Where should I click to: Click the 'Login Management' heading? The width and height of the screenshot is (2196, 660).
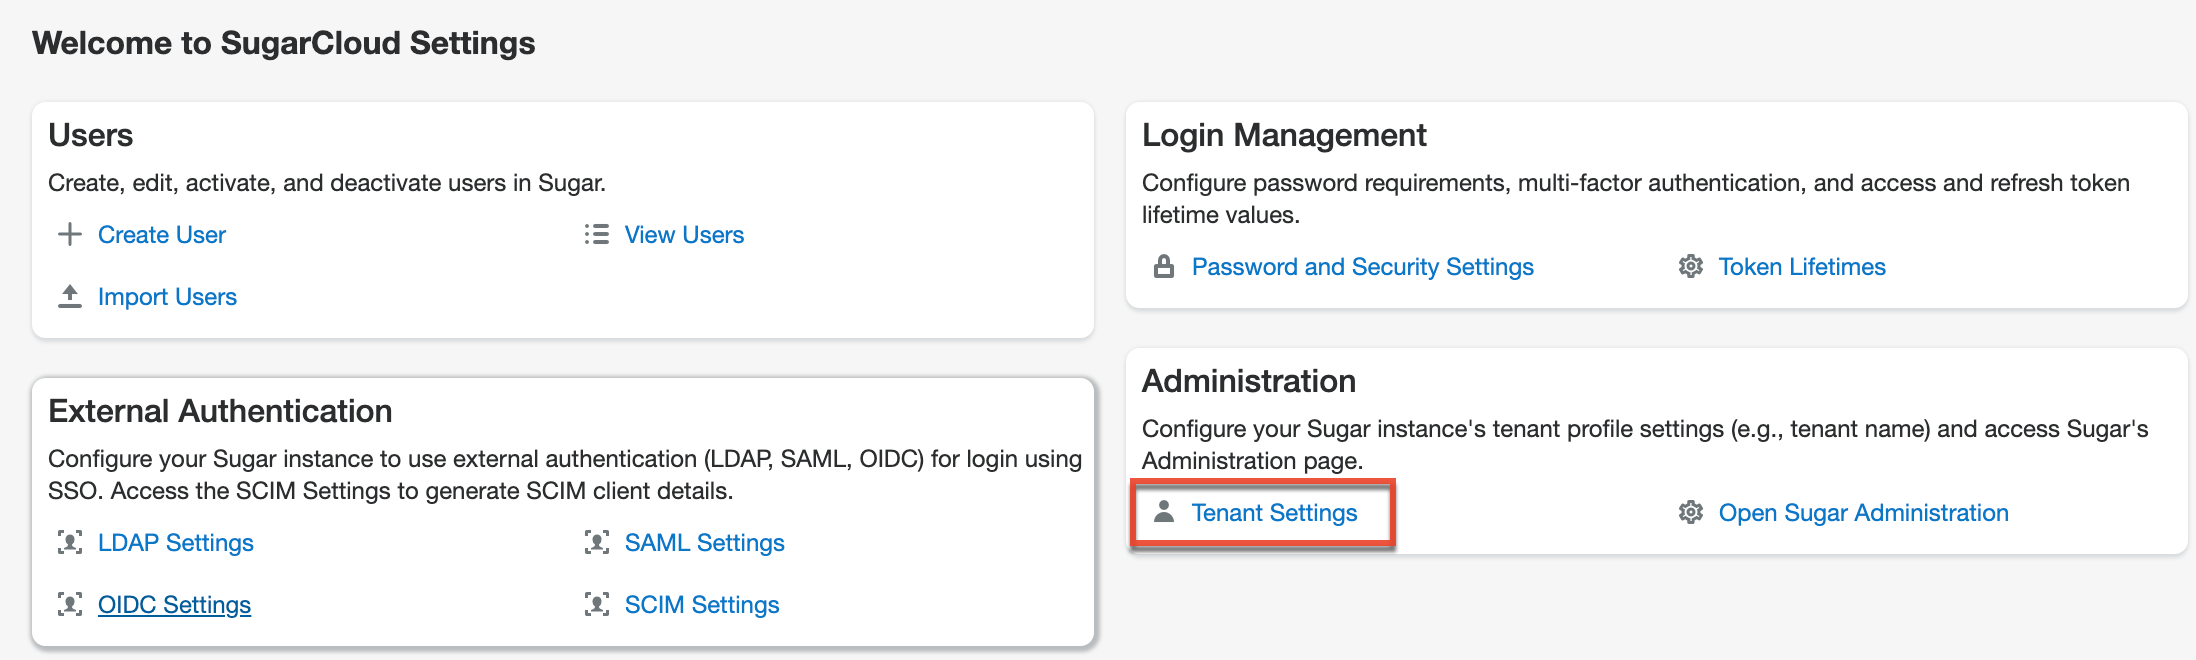1284,135
